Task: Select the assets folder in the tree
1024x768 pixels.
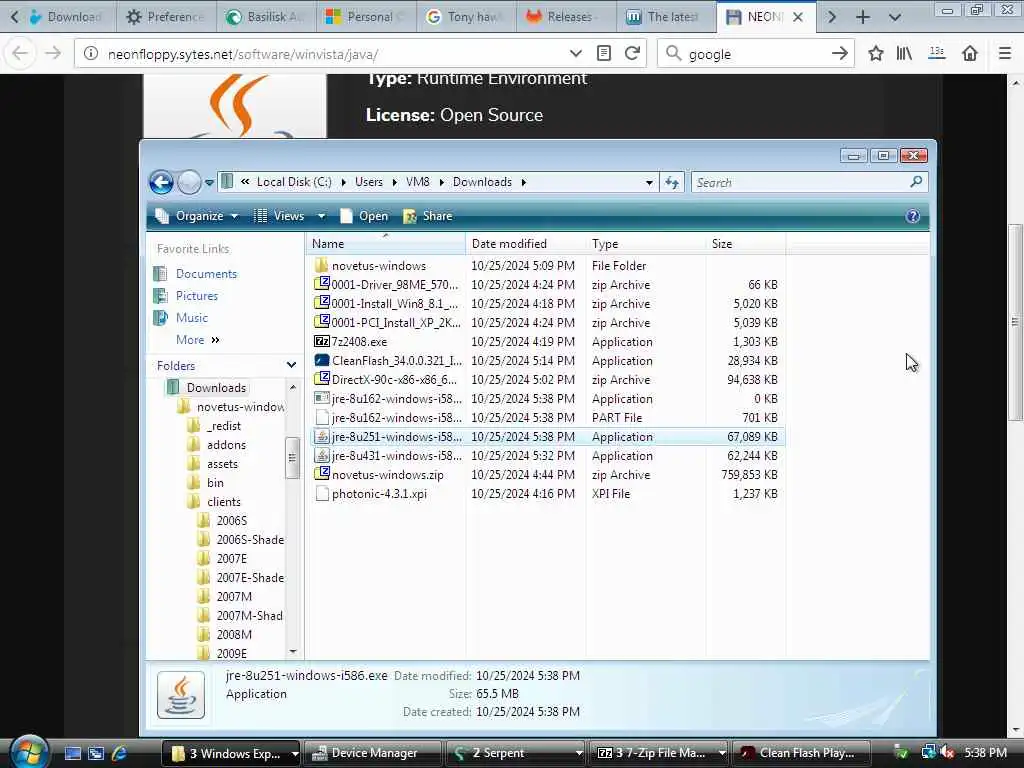Action: [222, 464]
